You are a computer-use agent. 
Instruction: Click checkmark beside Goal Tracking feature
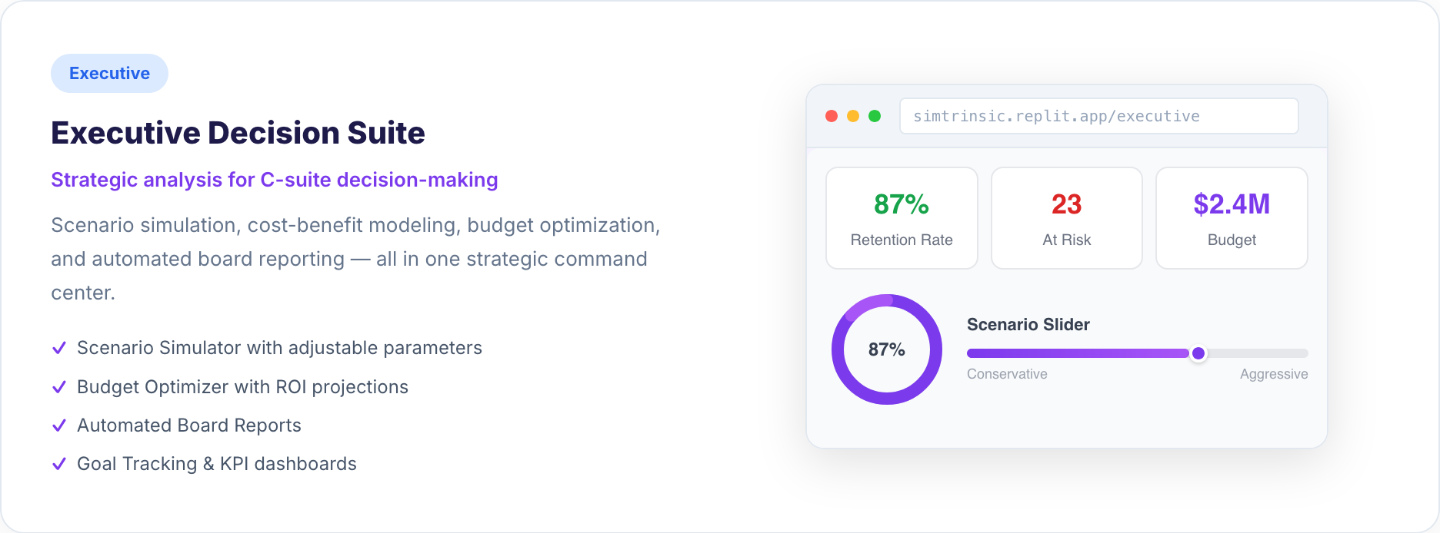coord(59,464)
